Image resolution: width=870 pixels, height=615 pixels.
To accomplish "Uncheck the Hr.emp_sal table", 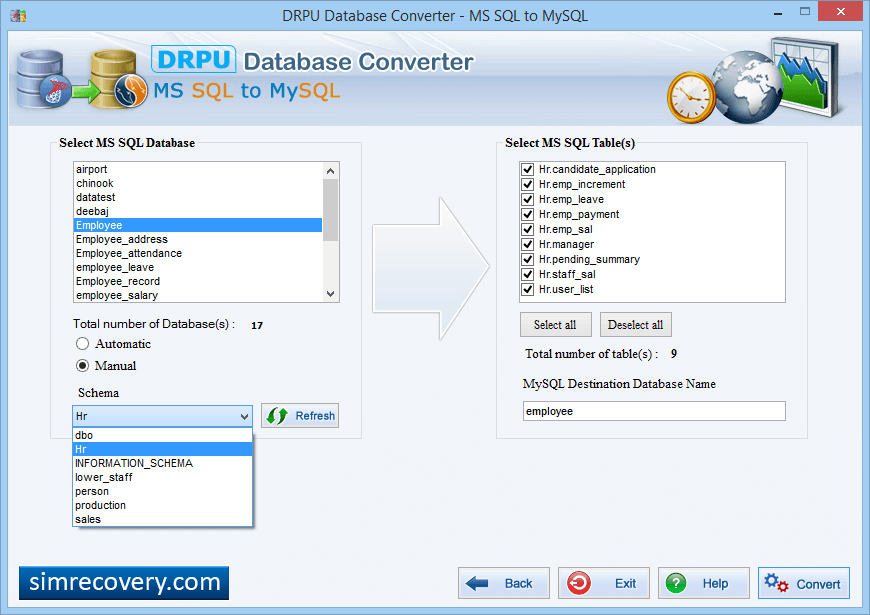I will coord(527,229).
